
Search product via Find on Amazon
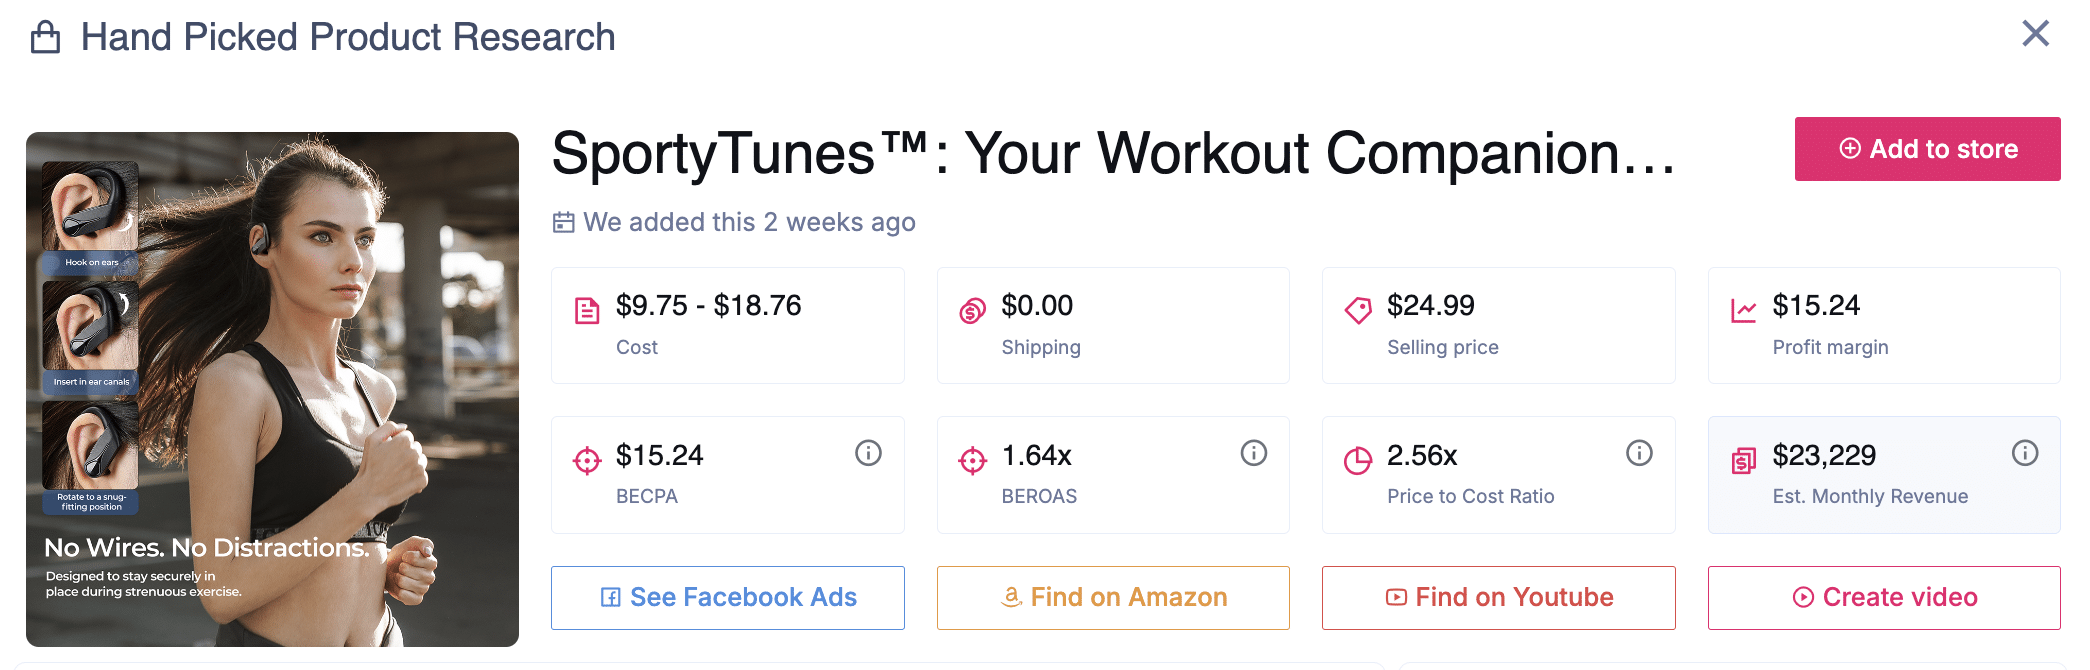pyautogui.click(x=1113, y=598)
